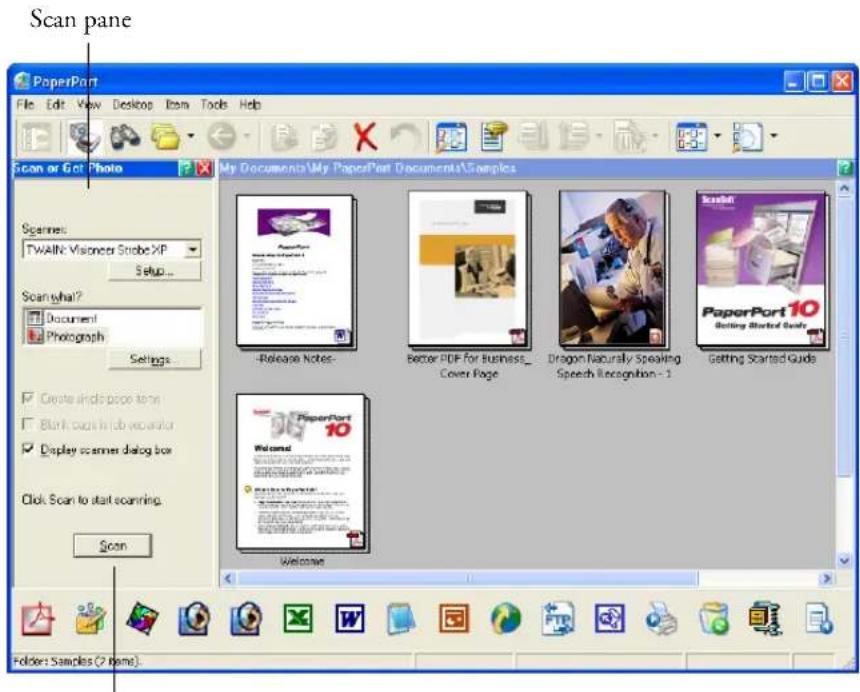Close the Scan or Get Photo pane
The height and width of the screenshot is (692, 860).
click(205, 168)
